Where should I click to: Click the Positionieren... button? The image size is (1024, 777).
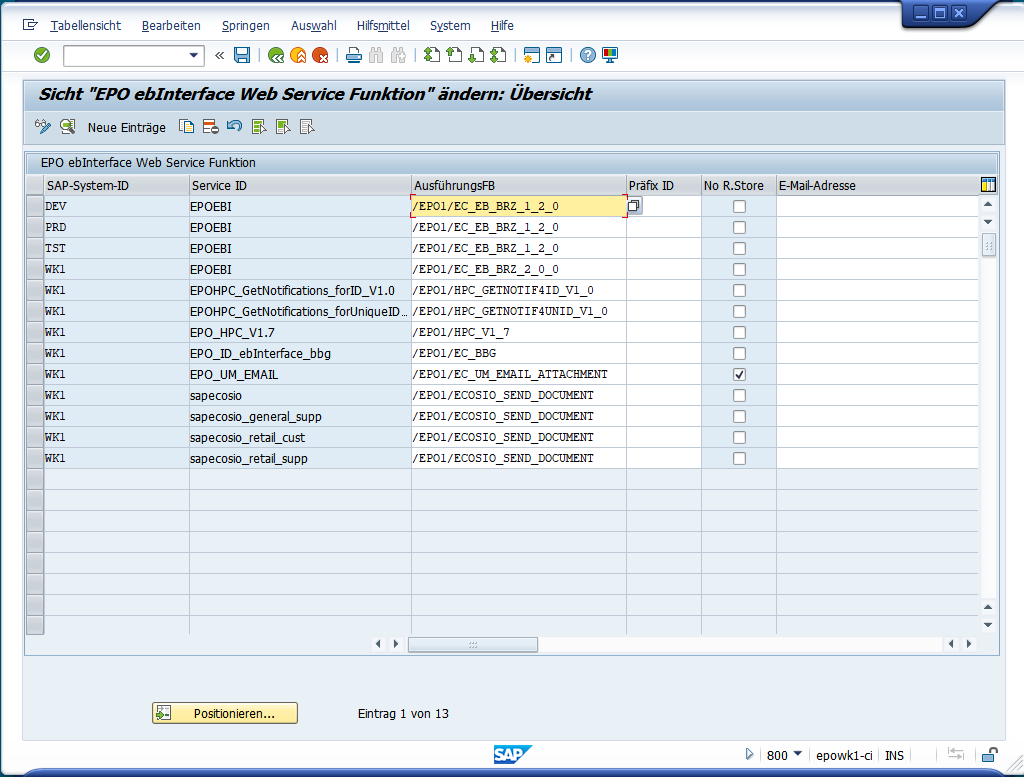[225, 713]
